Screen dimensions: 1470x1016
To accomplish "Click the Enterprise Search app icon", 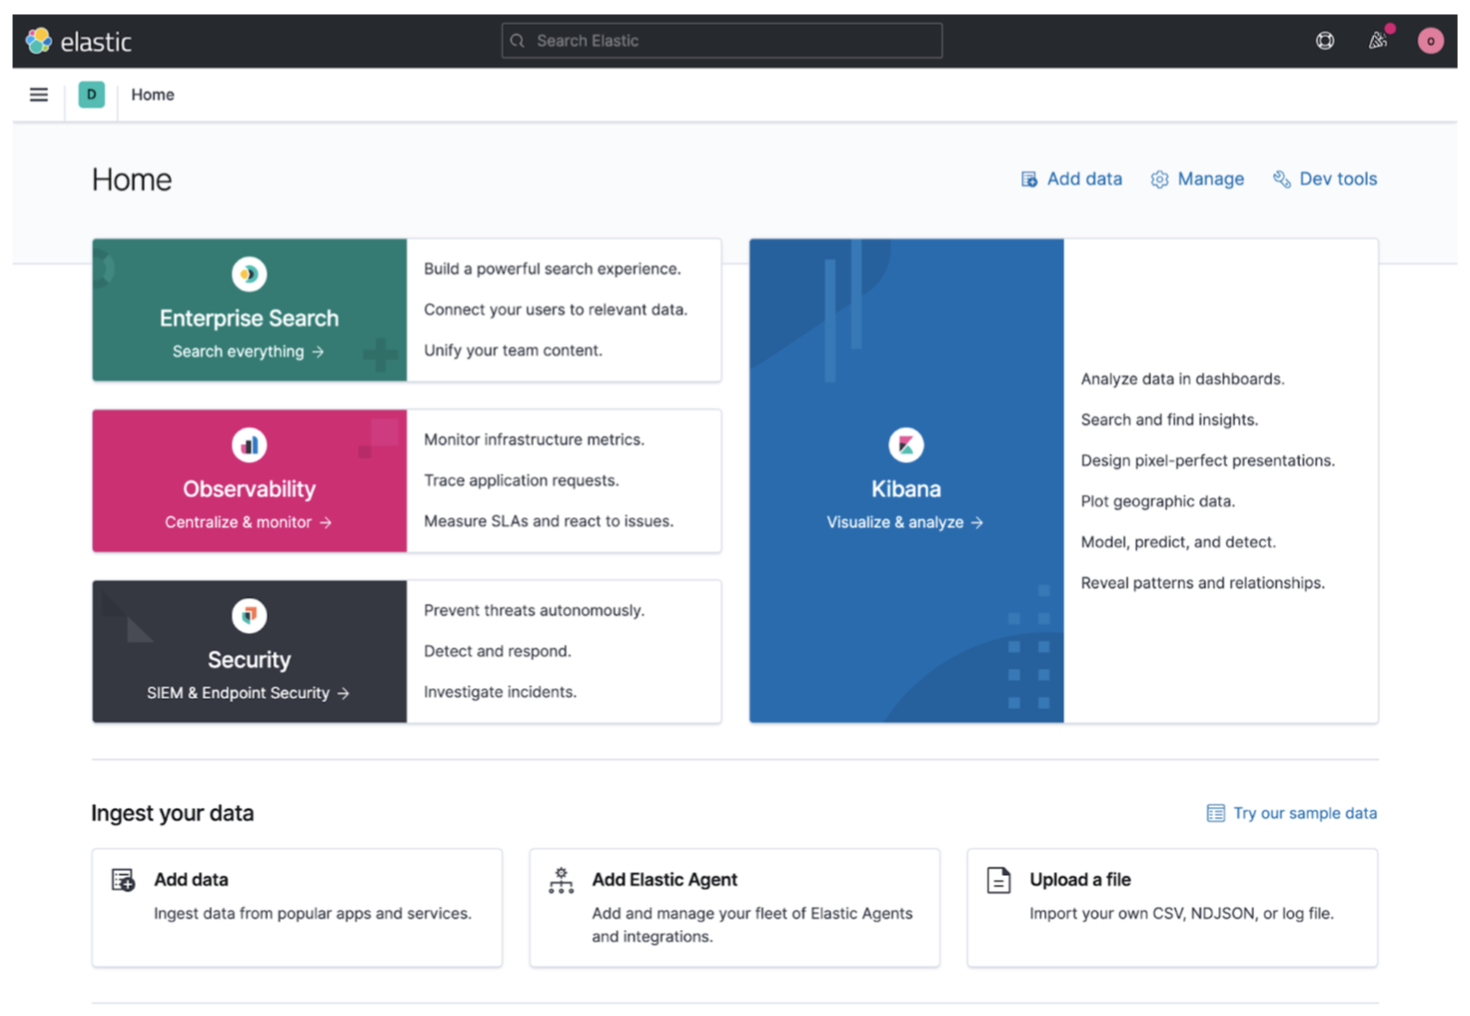I will coord(248,273).
